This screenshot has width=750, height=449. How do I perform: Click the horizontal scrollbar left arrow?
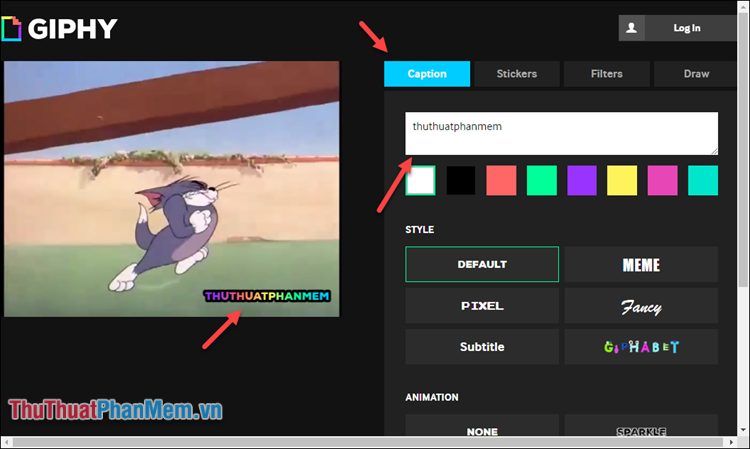tap(6, 442)
